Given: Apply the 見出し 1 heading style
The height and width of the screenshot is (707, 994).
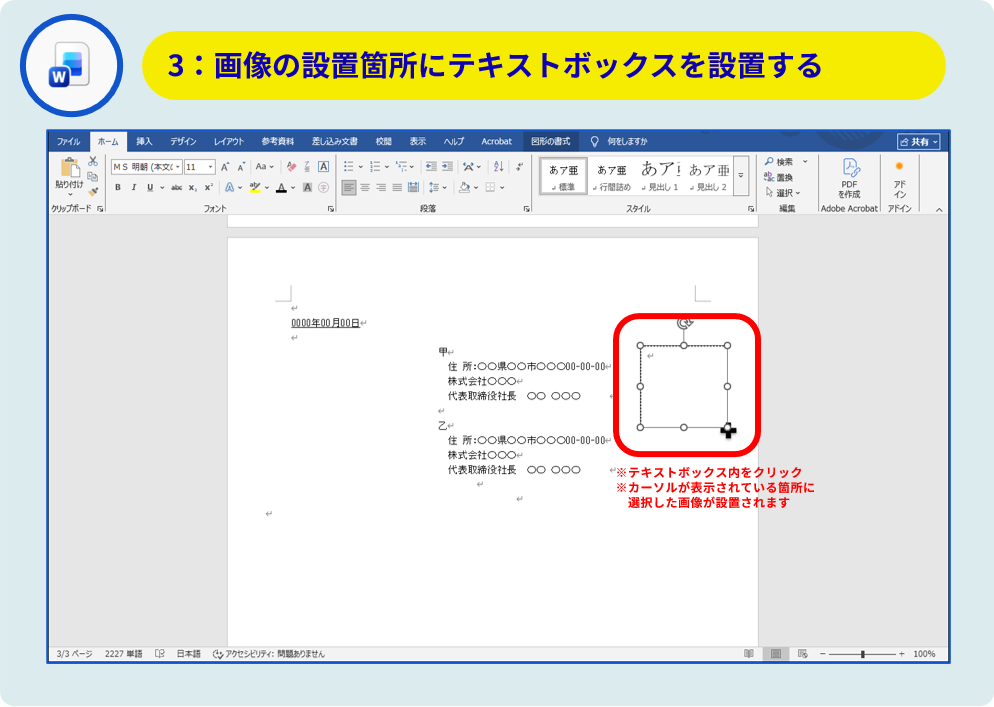Looking at the screenshot, I should 661,175.
